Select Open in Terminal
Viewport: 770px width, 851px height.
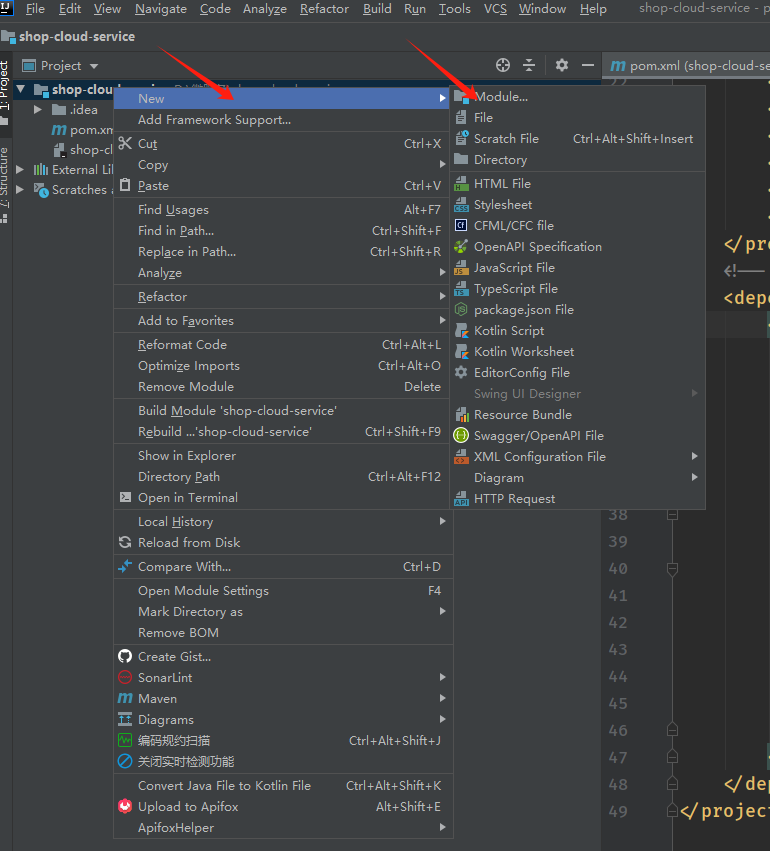click(x=283, y=498)
